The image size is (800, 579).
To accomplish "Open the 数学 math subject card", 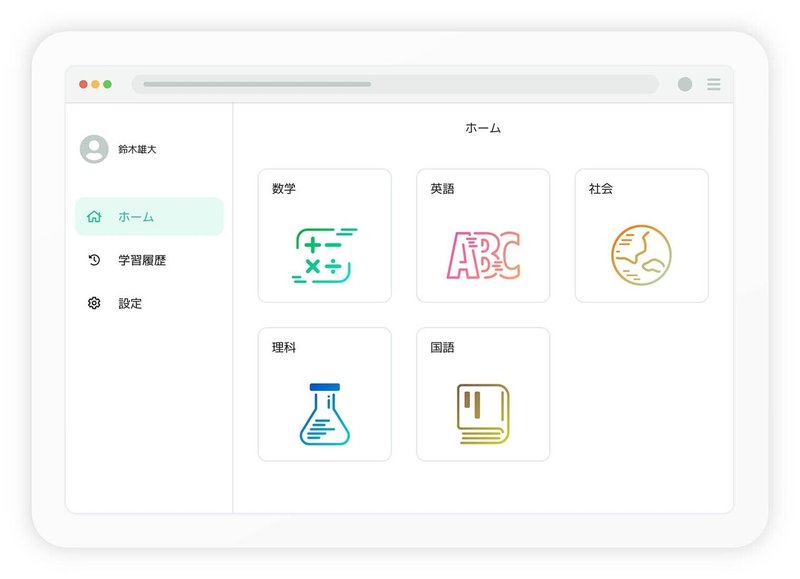I will (324, 236).
